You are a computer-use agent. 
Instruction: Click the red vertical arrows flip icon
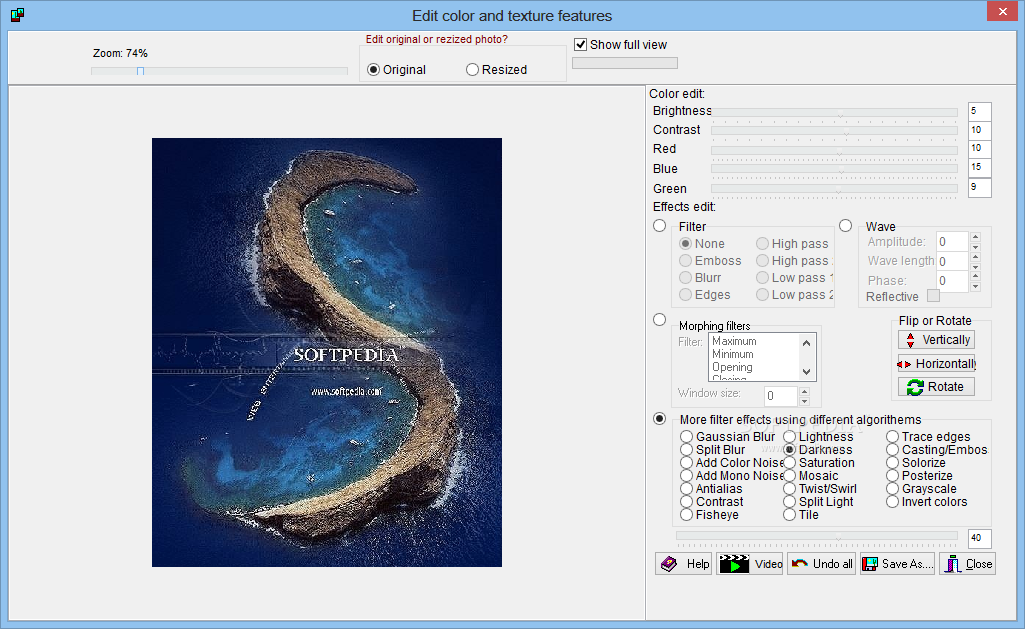911,340
